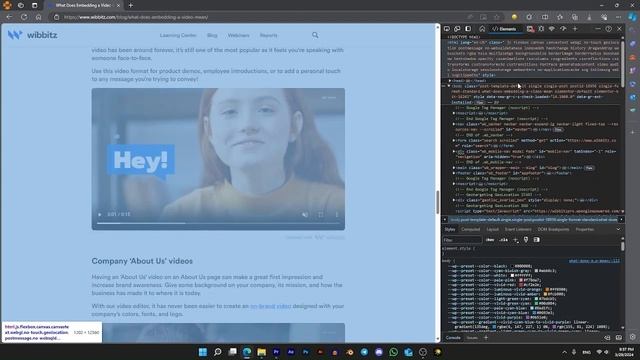Expand the geotloc_overlay_box div node
This screenshot has height=360, width=640.
click(x=454, y=200)
